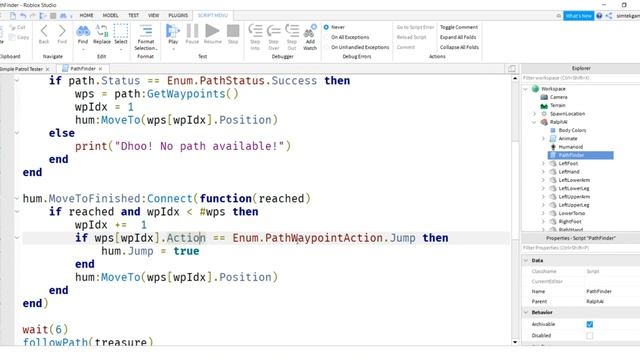This screenshot has width=640, height=360.
Task: Expand the SpawnLocation node
Action: [x=535, y=114]
